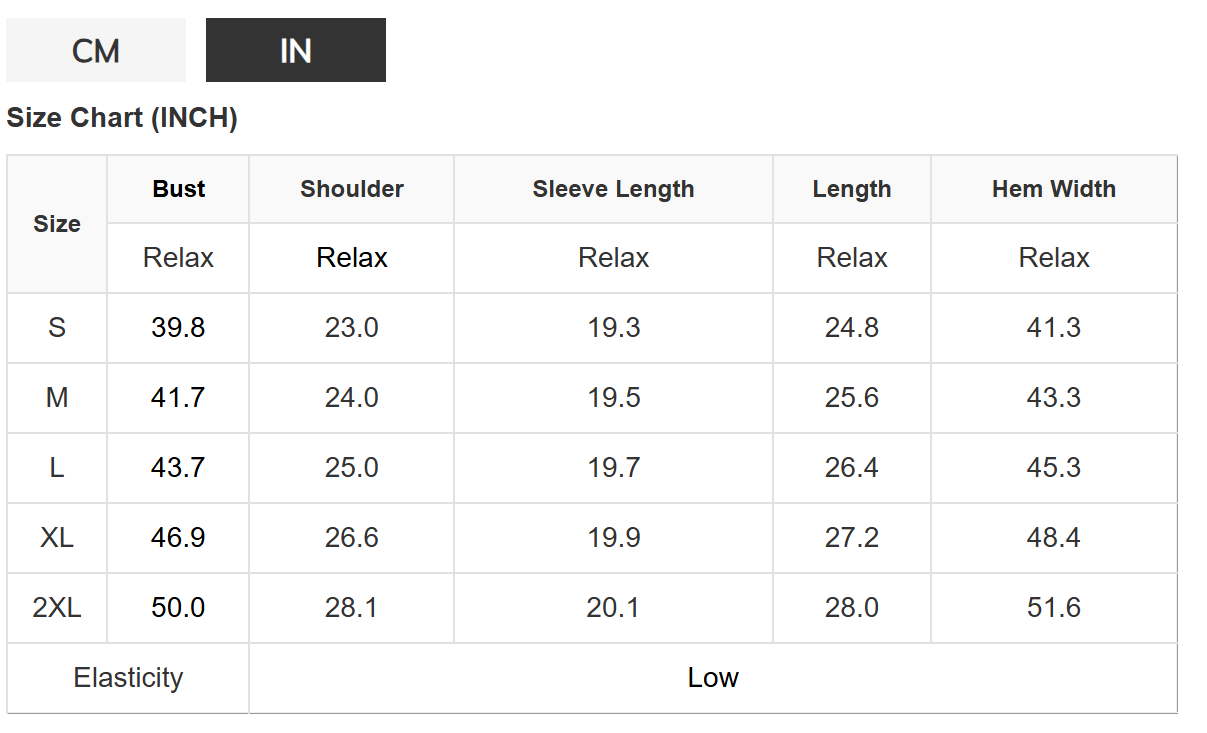
Task: Select the S size row label
Action: point(57,328)
